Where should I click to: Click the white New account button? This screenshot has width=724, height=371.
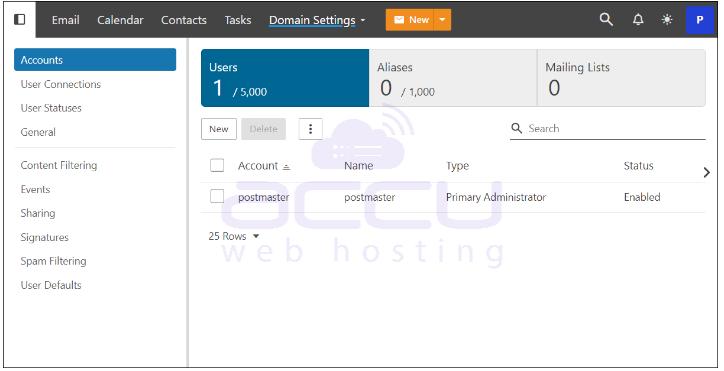pyautogui.click(x=219, y=129)
